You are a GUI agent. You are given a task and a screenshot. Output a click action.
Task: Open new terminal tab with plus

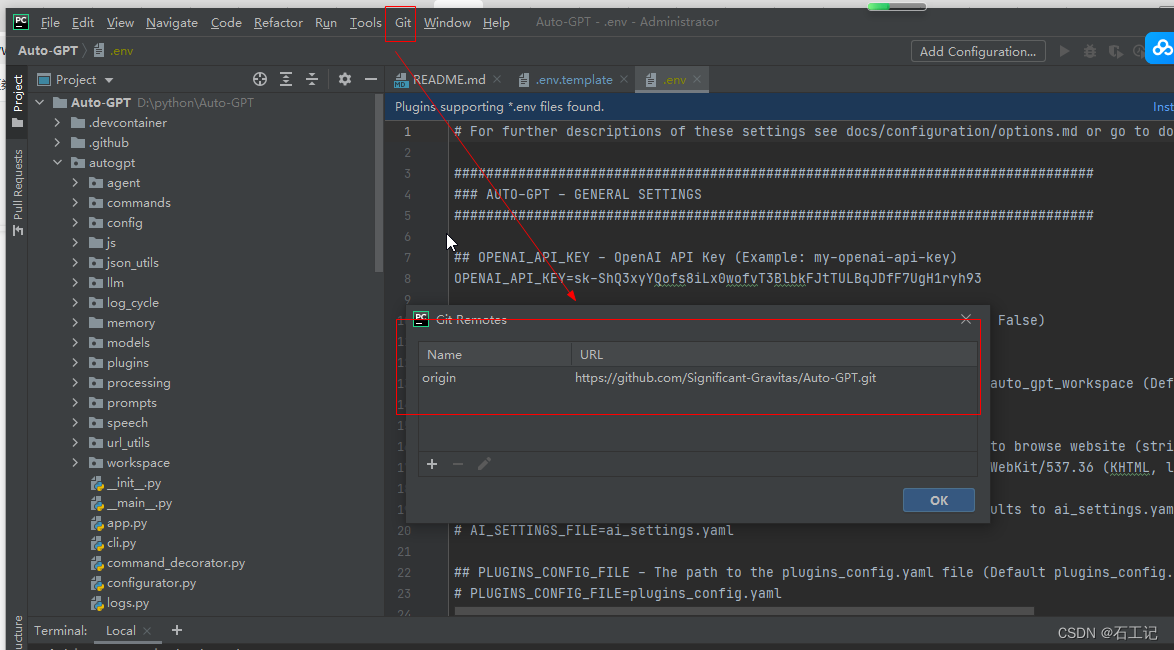pos(177,630)
